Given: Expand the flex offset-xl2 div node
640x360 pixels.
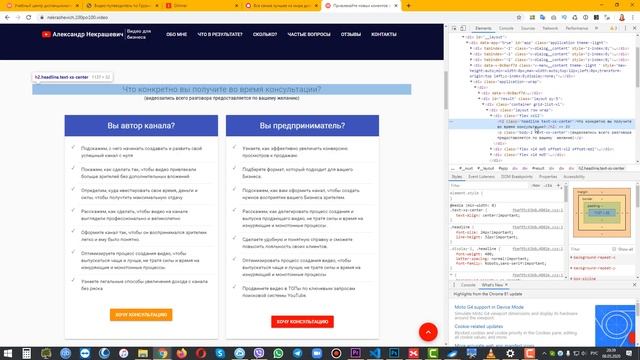Looking at the screenshot, I should click(491, 149).
